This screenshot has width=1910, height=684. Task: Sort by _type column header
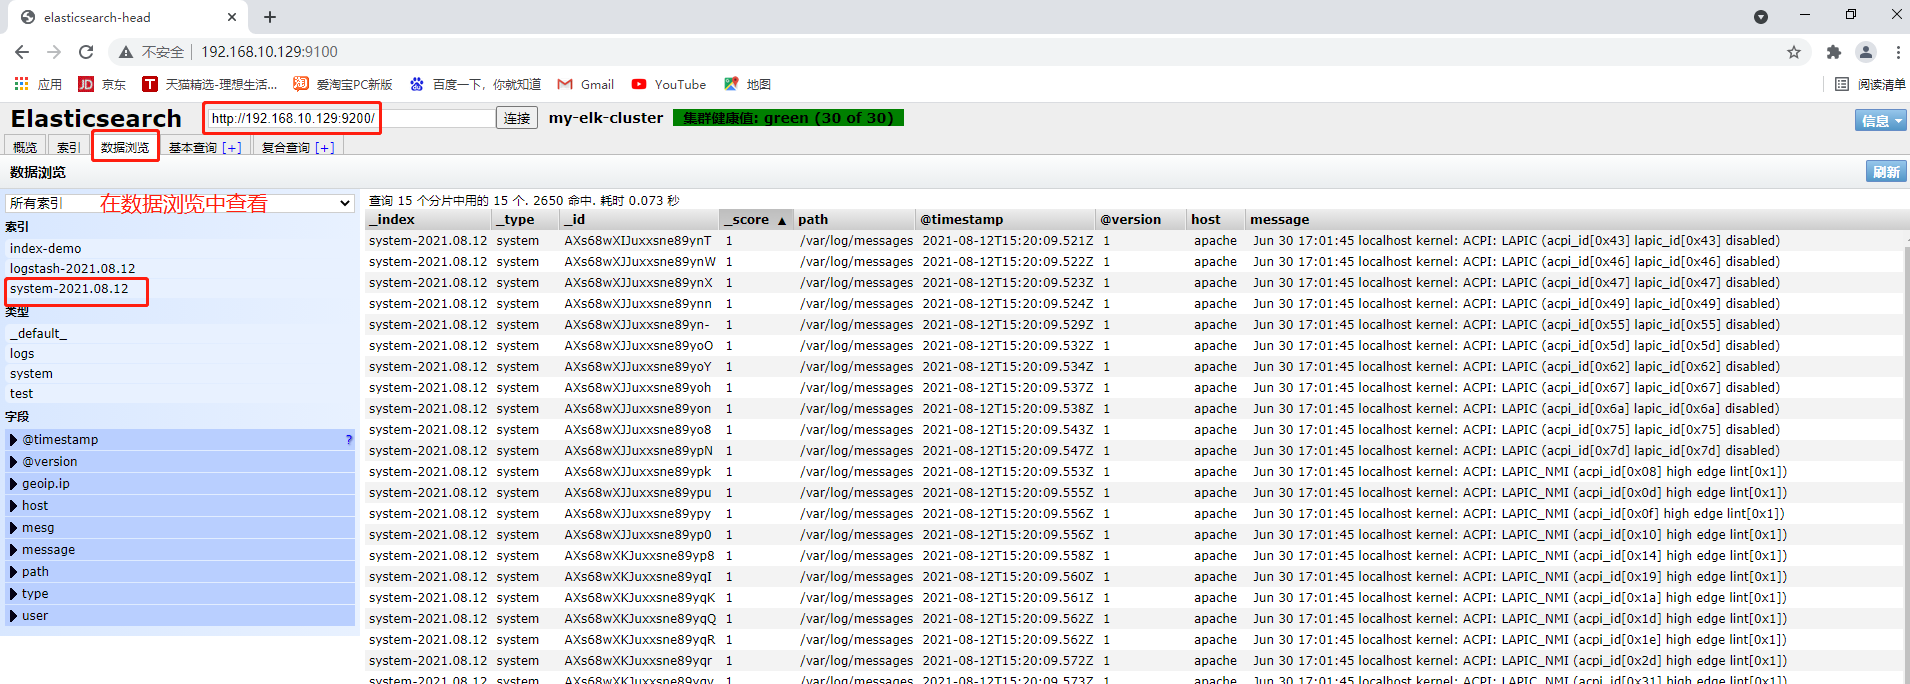click(x=526, y=219)
